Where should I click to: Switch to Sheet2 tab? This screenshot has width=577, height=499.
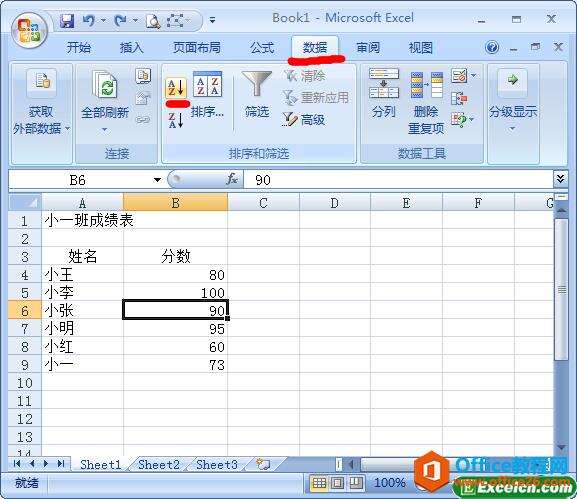[x=159, y=464]
